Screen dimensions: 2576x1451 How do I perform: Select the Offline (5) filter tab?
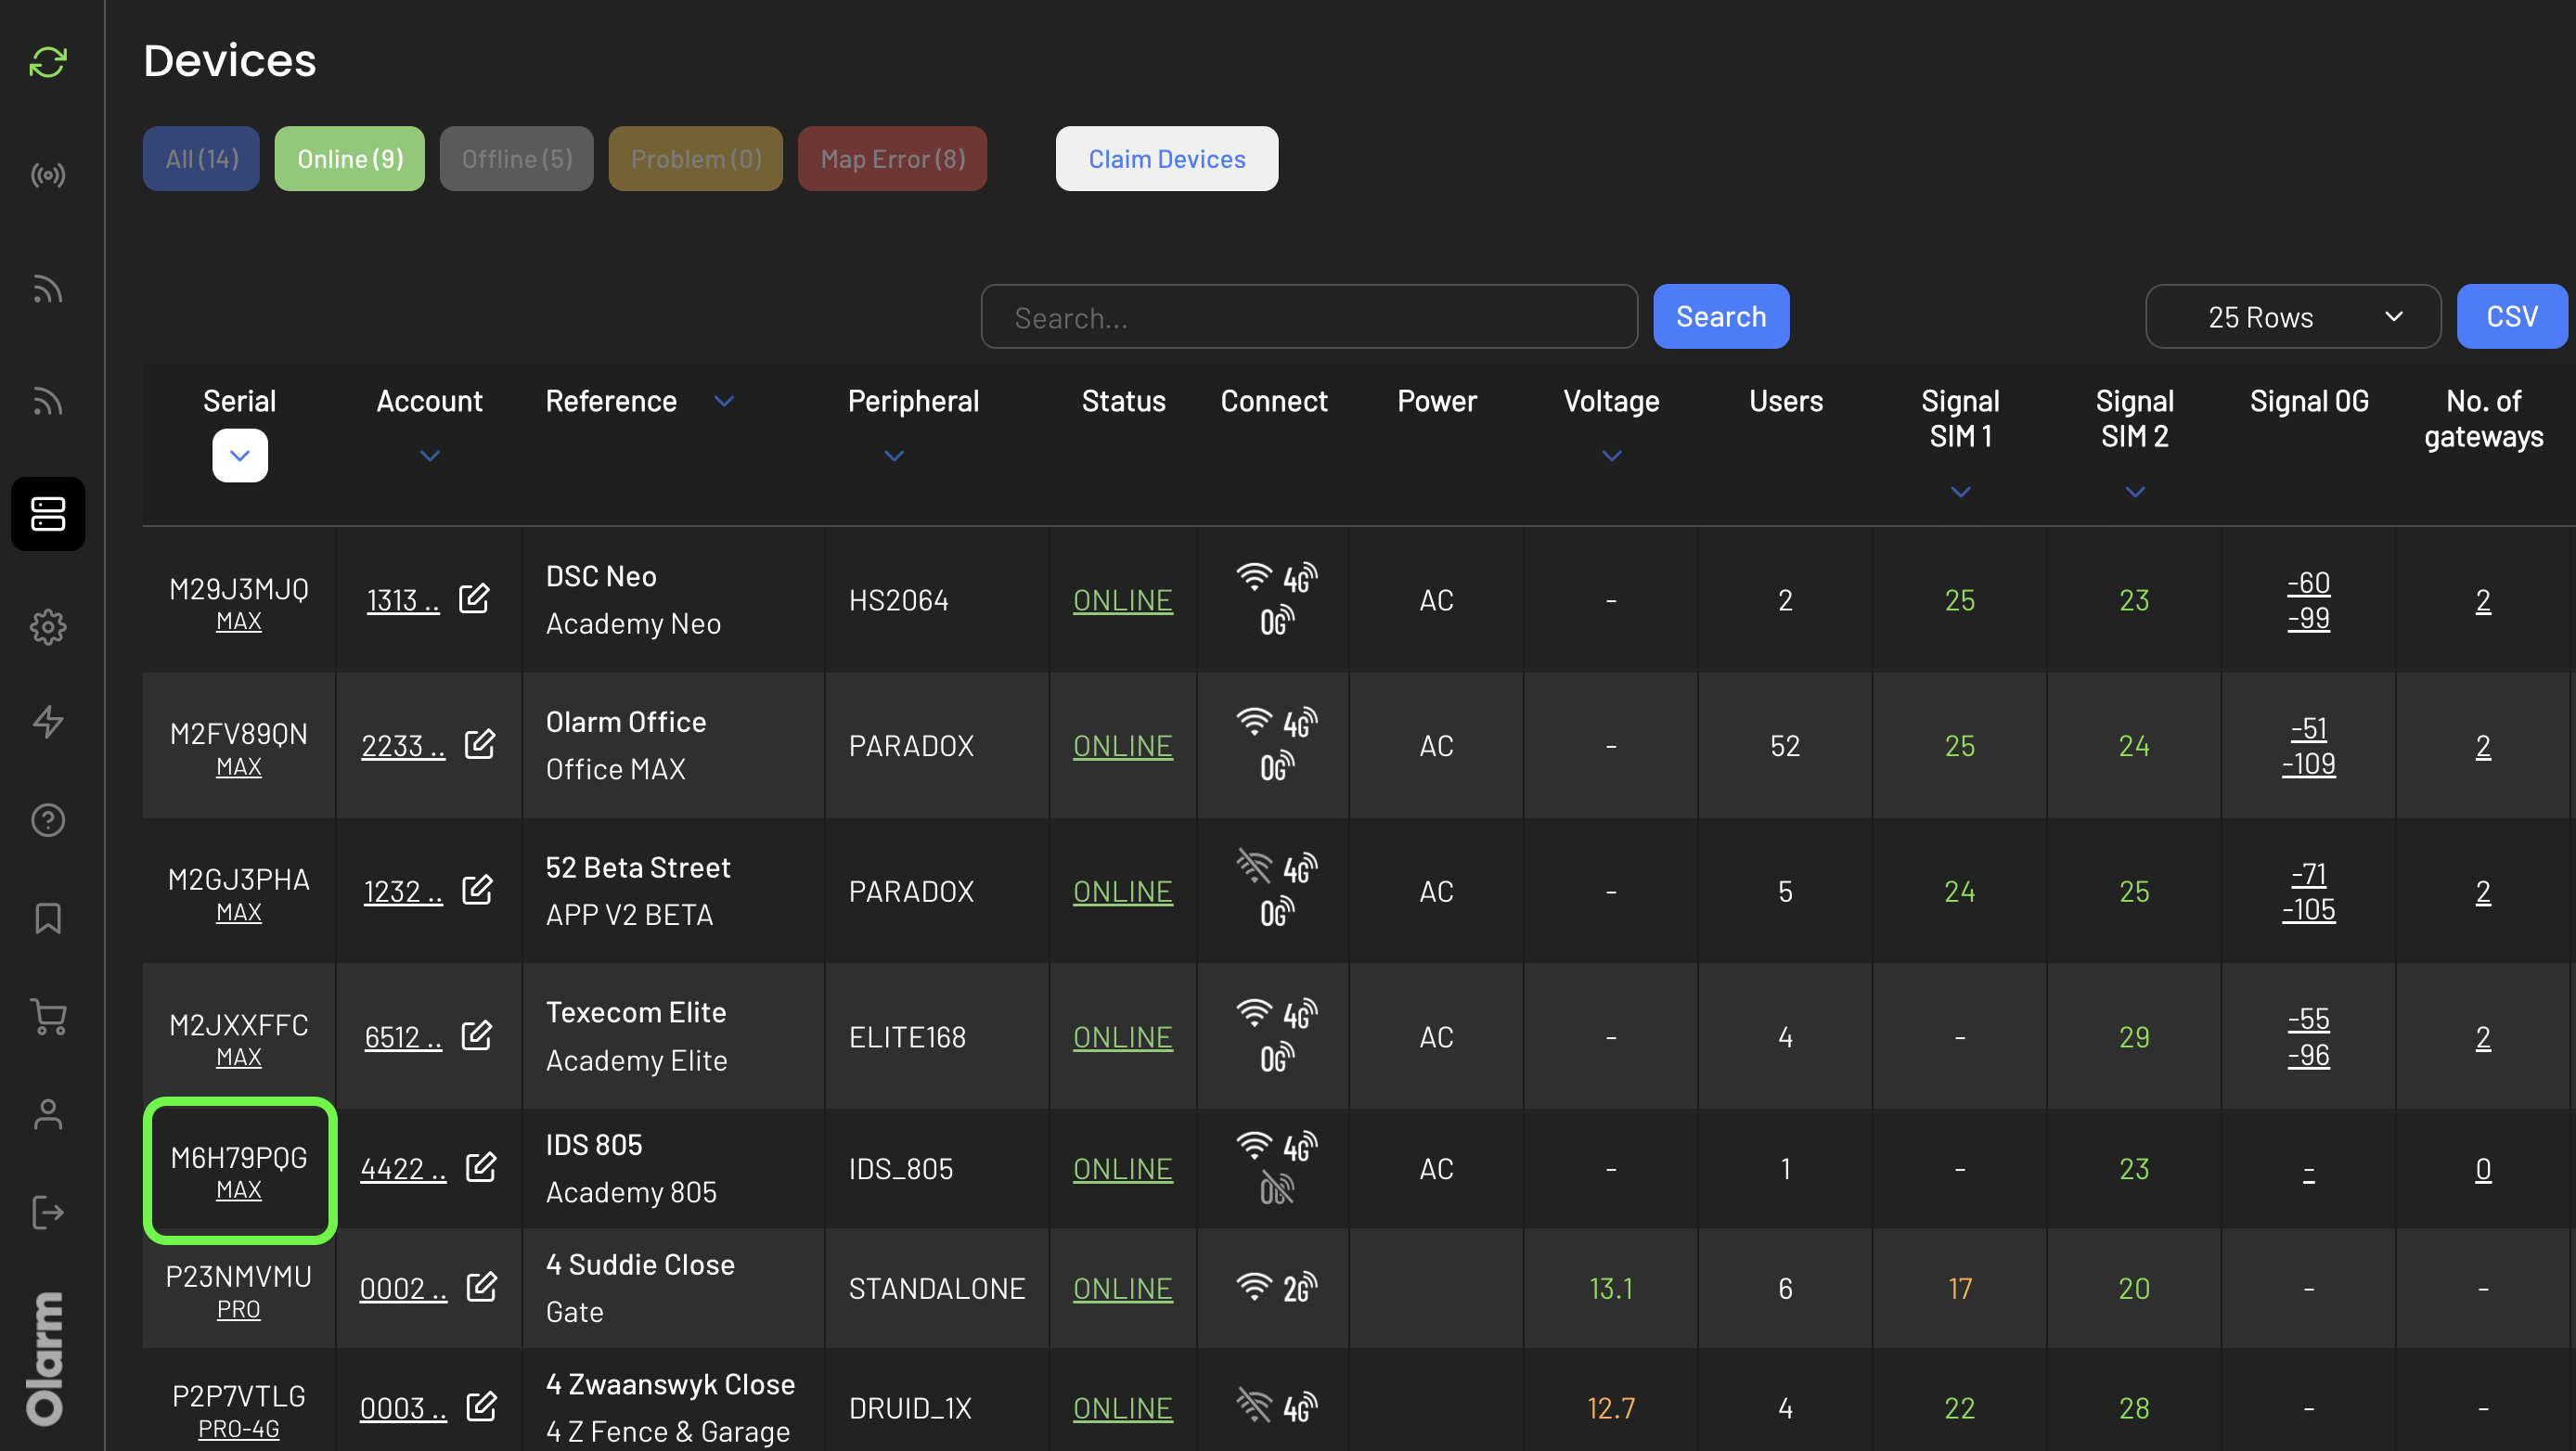[517, 158]
